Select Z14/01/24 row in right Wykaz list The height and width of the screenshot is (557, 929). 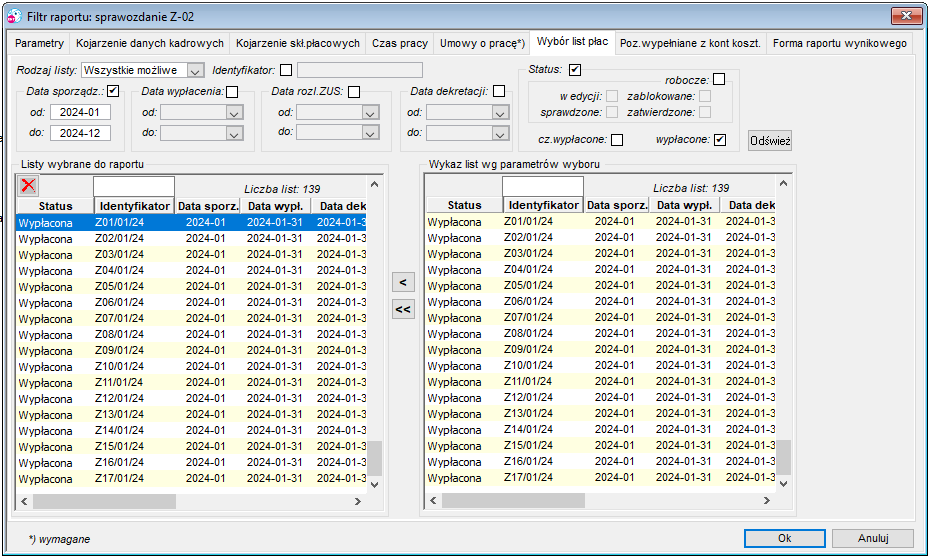point(600,429)
